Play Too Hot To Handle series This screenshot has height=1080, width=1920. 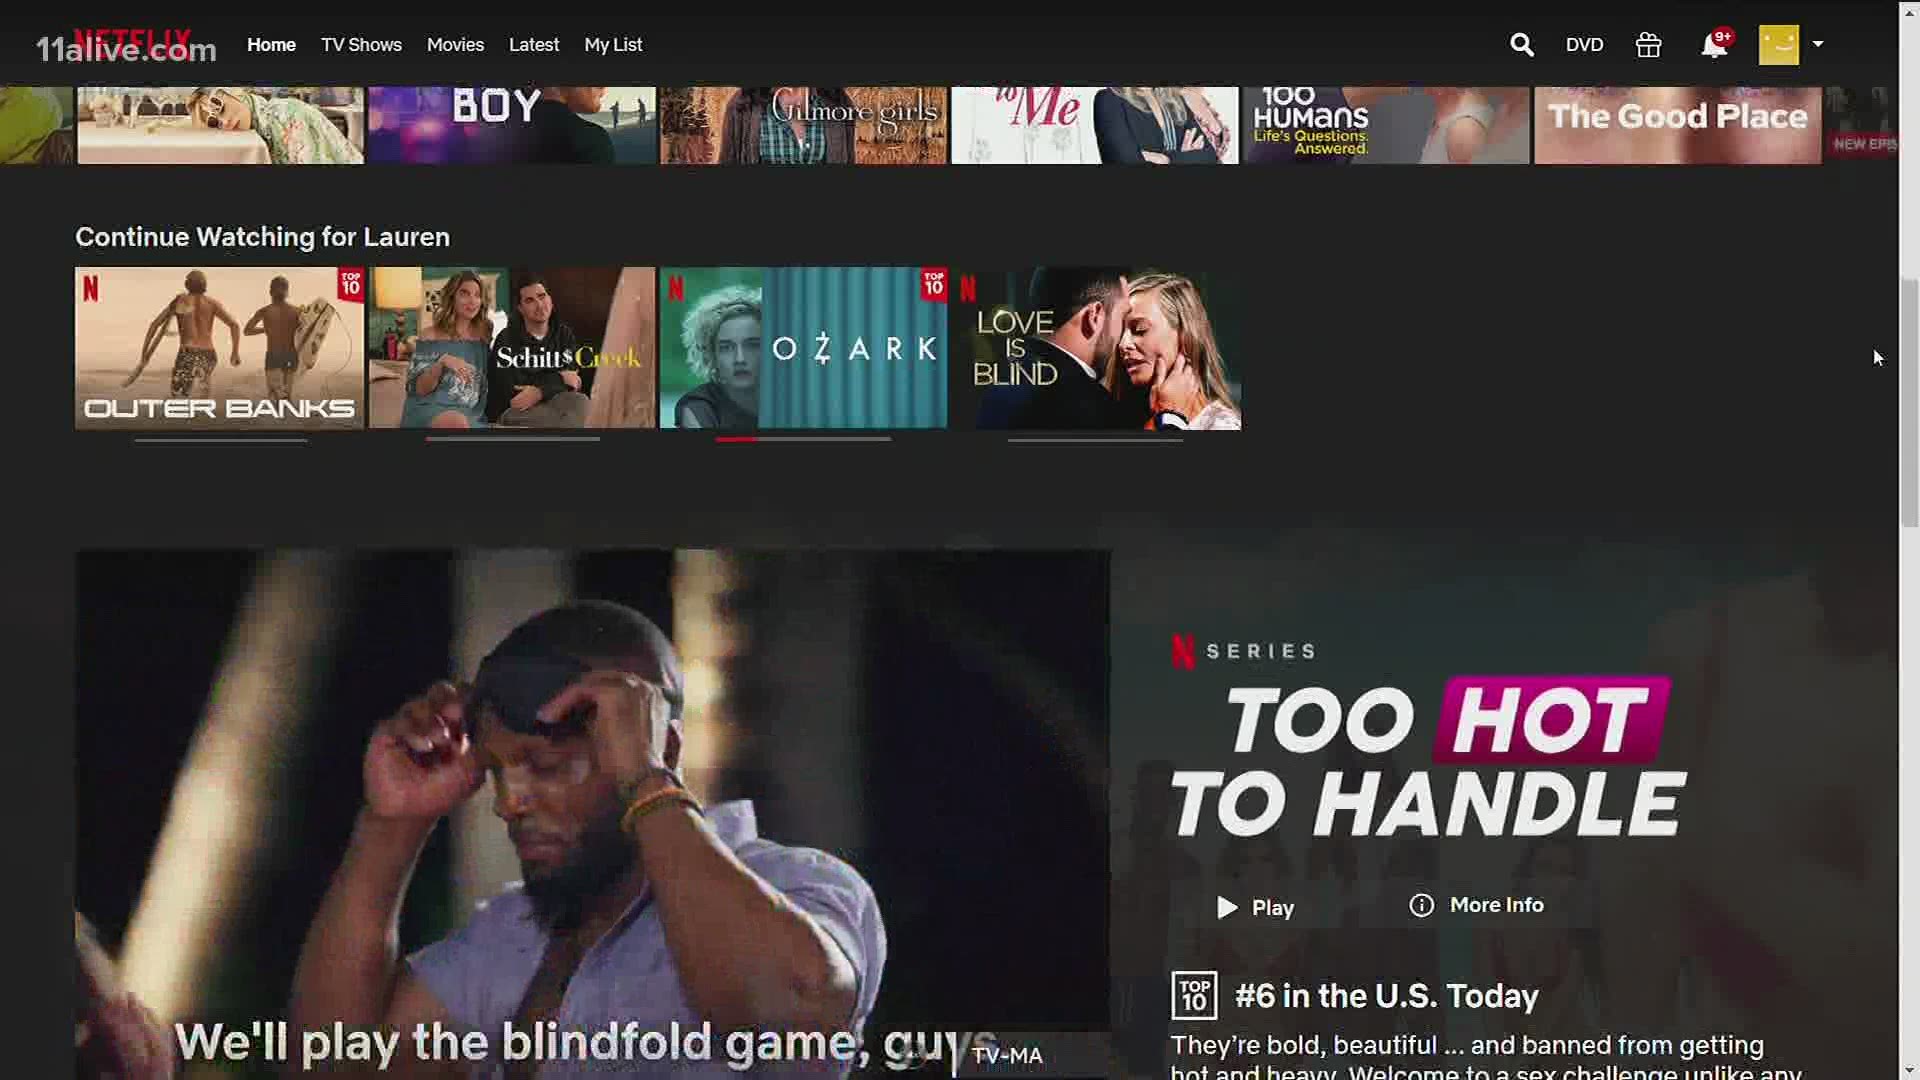1251,907
